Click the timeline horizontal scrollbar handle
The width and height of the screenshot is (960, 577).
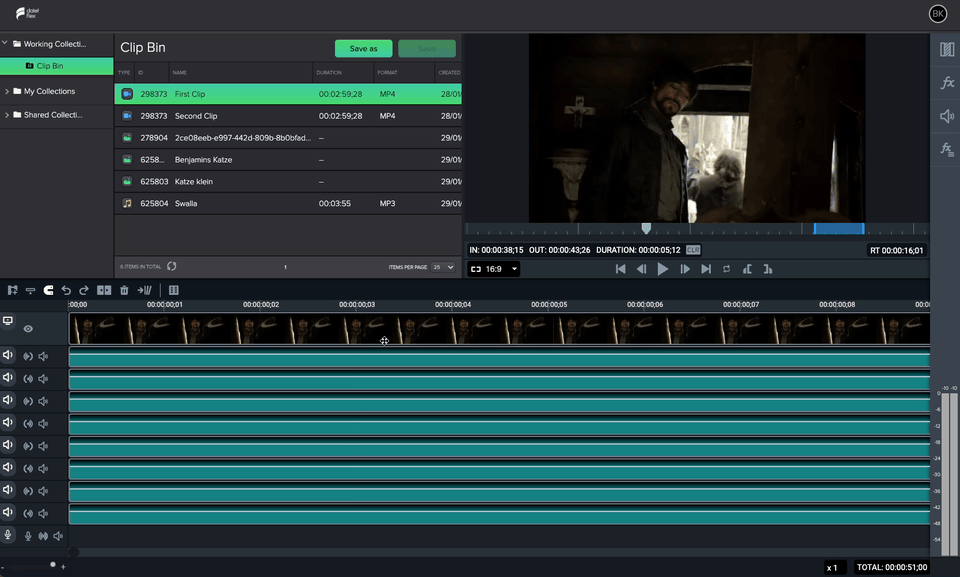tap(73, 552)
